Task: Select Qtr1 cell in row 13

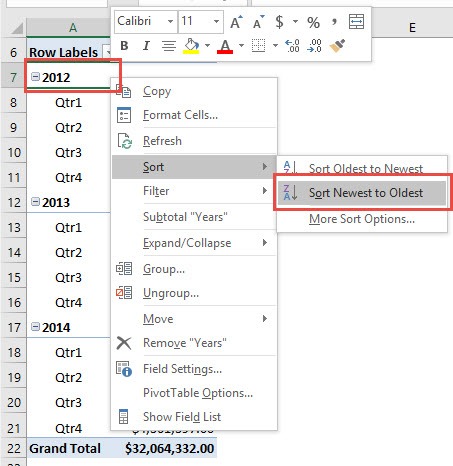Action: click(68, 227)
